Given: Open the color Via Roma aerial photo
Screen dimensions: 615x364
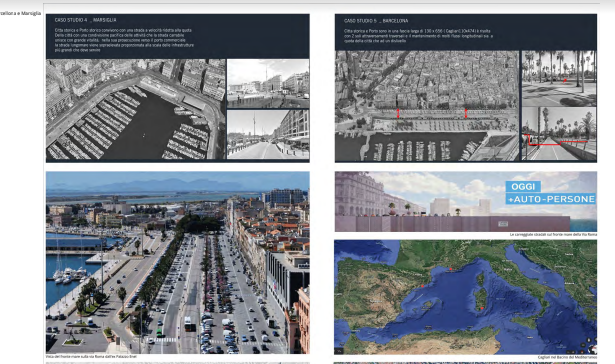Looking at the screenshot, I should point(178,262).
